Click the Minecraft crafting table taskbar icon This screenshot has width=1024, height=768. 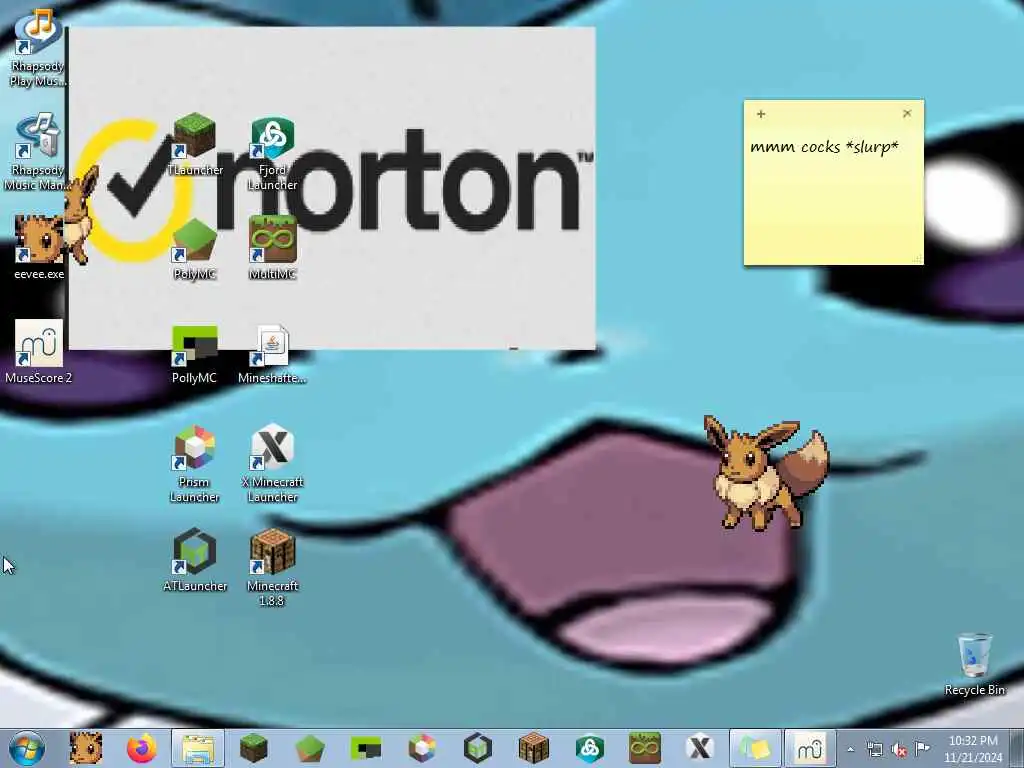534,748
